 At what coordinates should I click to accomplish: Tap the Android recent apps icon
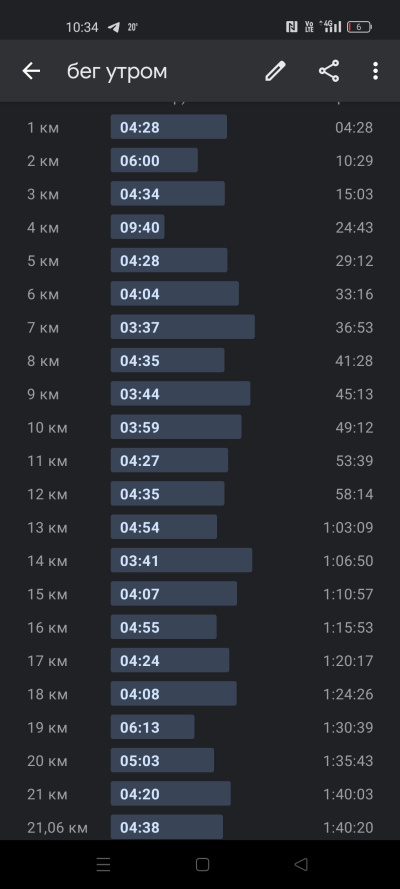click(x=103, y=864)
